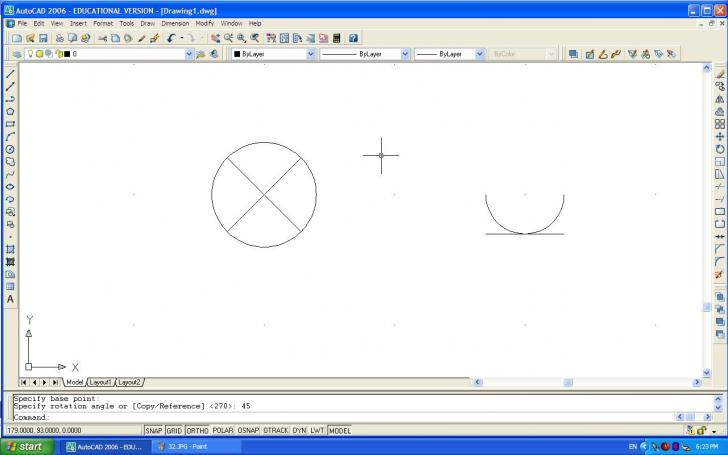This screenshot has width=728, height=455.
Task: Click the Array tool in Modify toolbar
Action: 720,124
